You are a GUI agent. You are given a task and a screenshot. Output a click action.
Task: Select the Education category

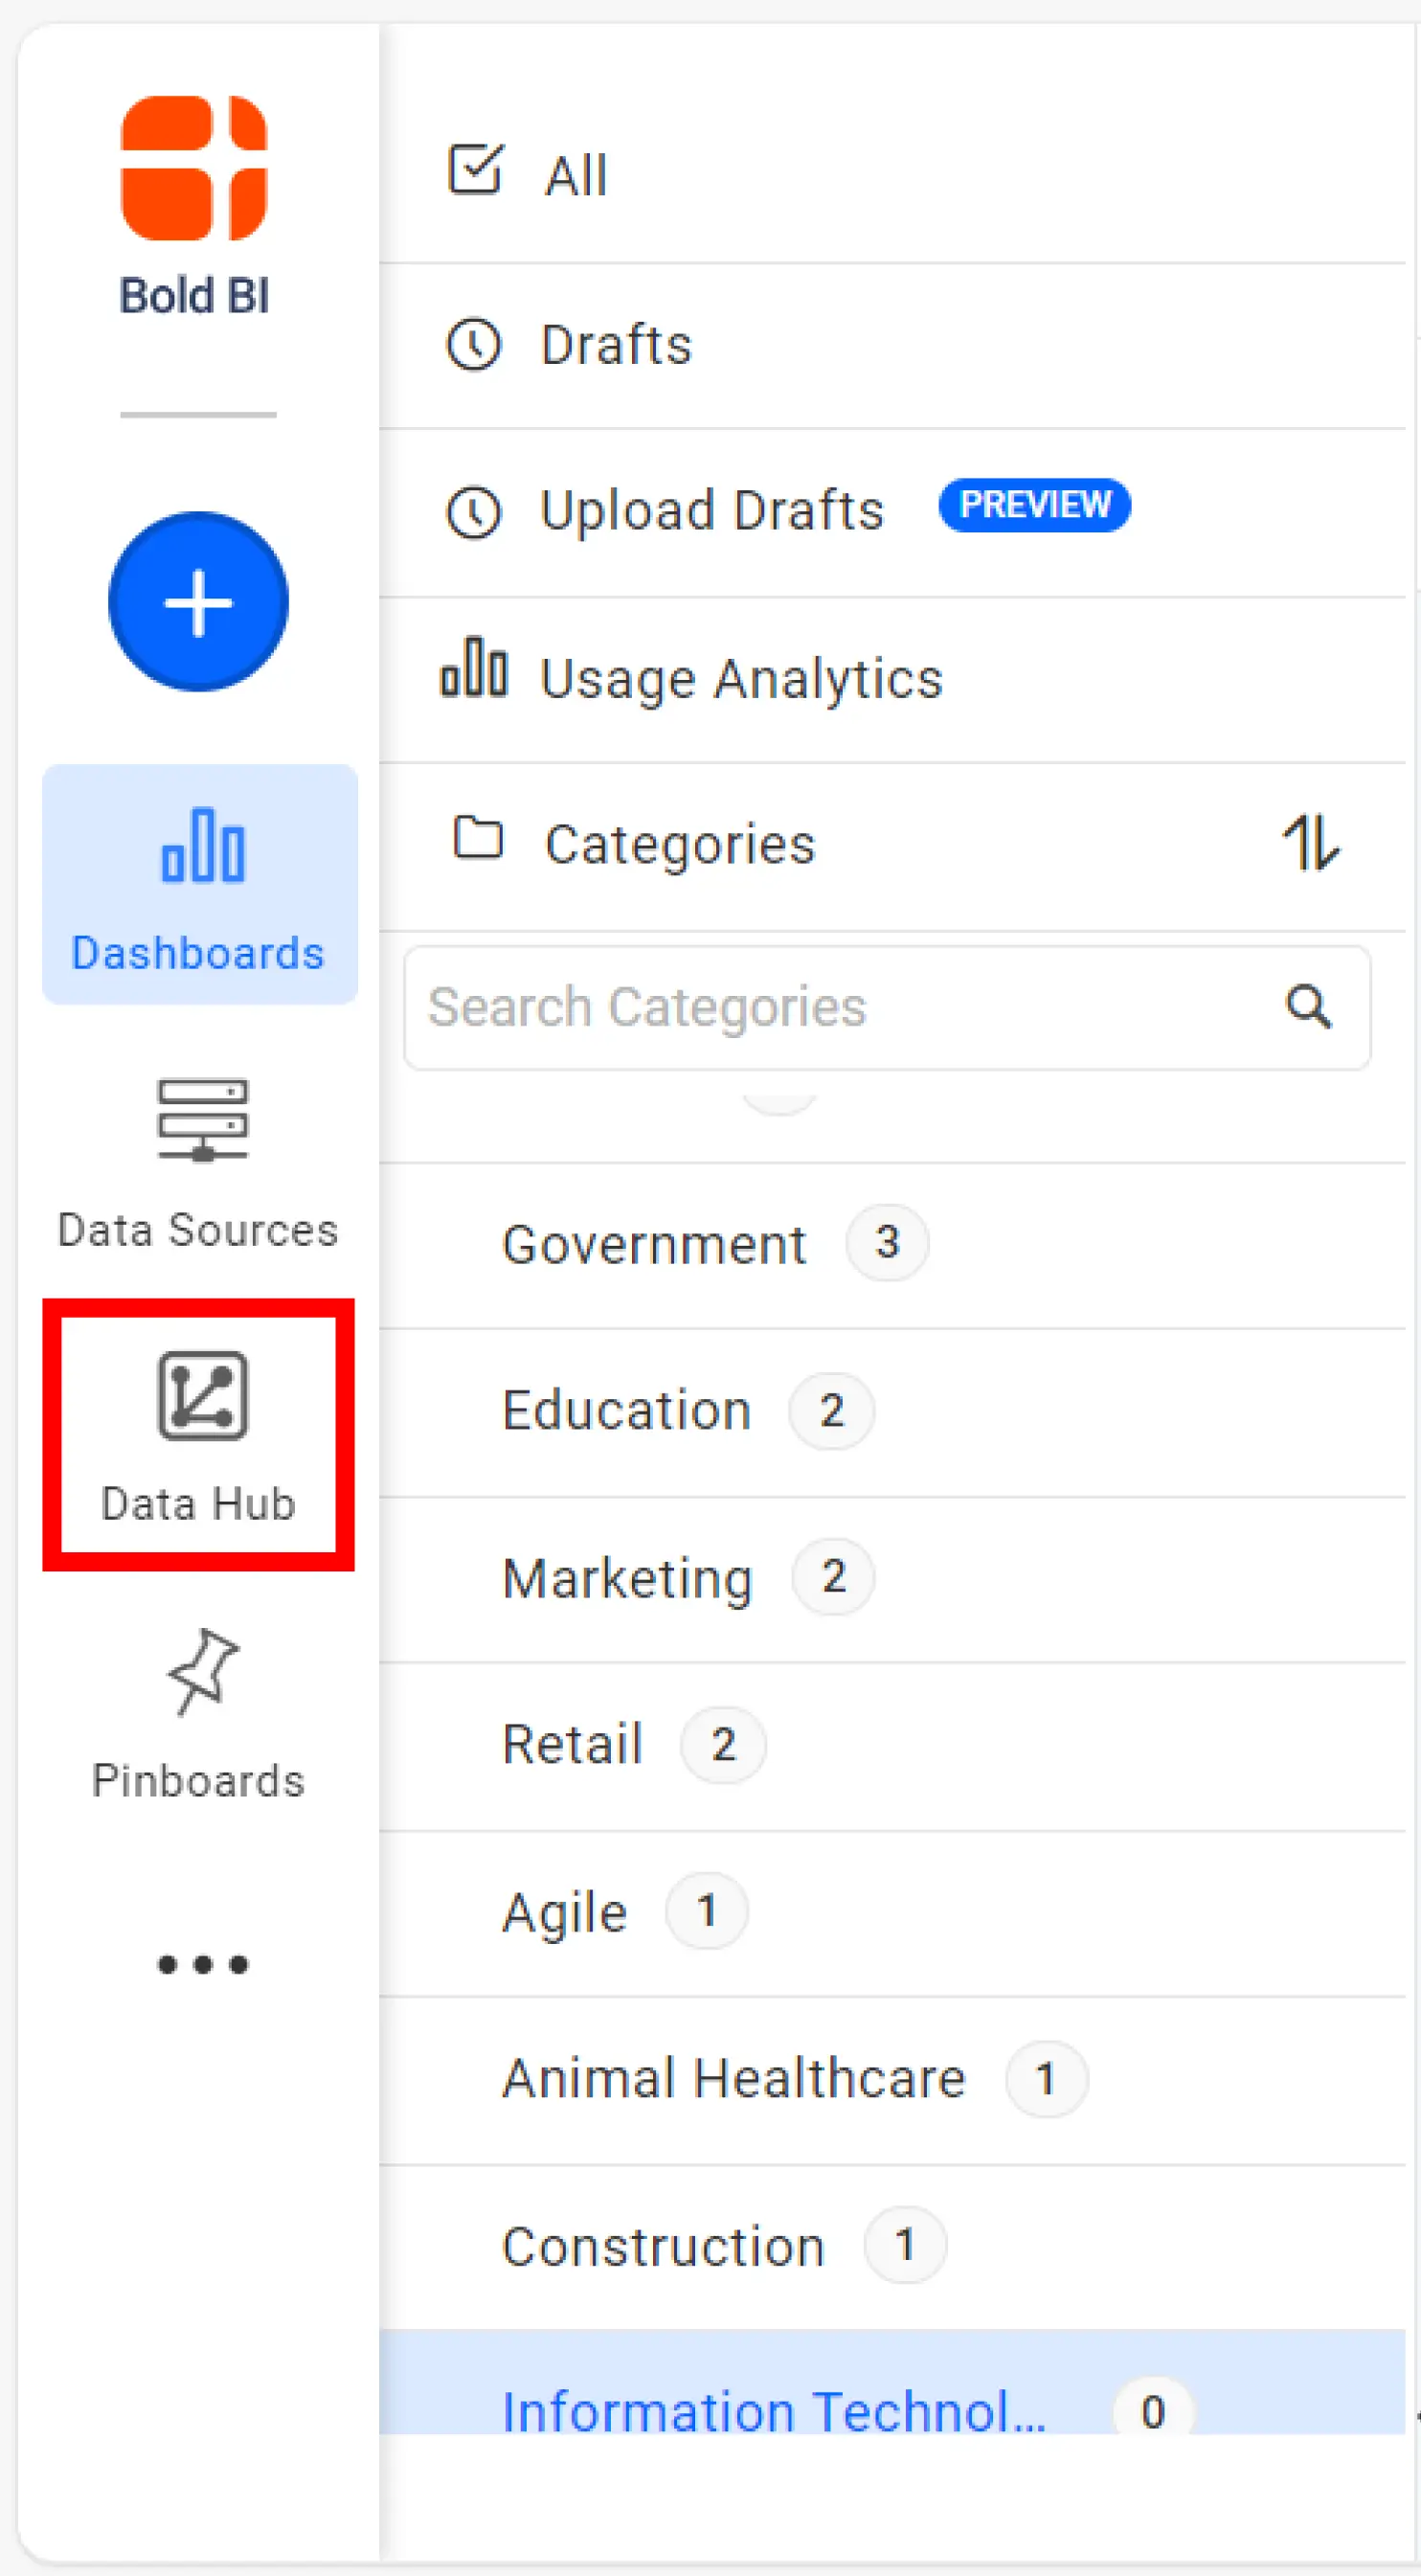pos(627,1411)
